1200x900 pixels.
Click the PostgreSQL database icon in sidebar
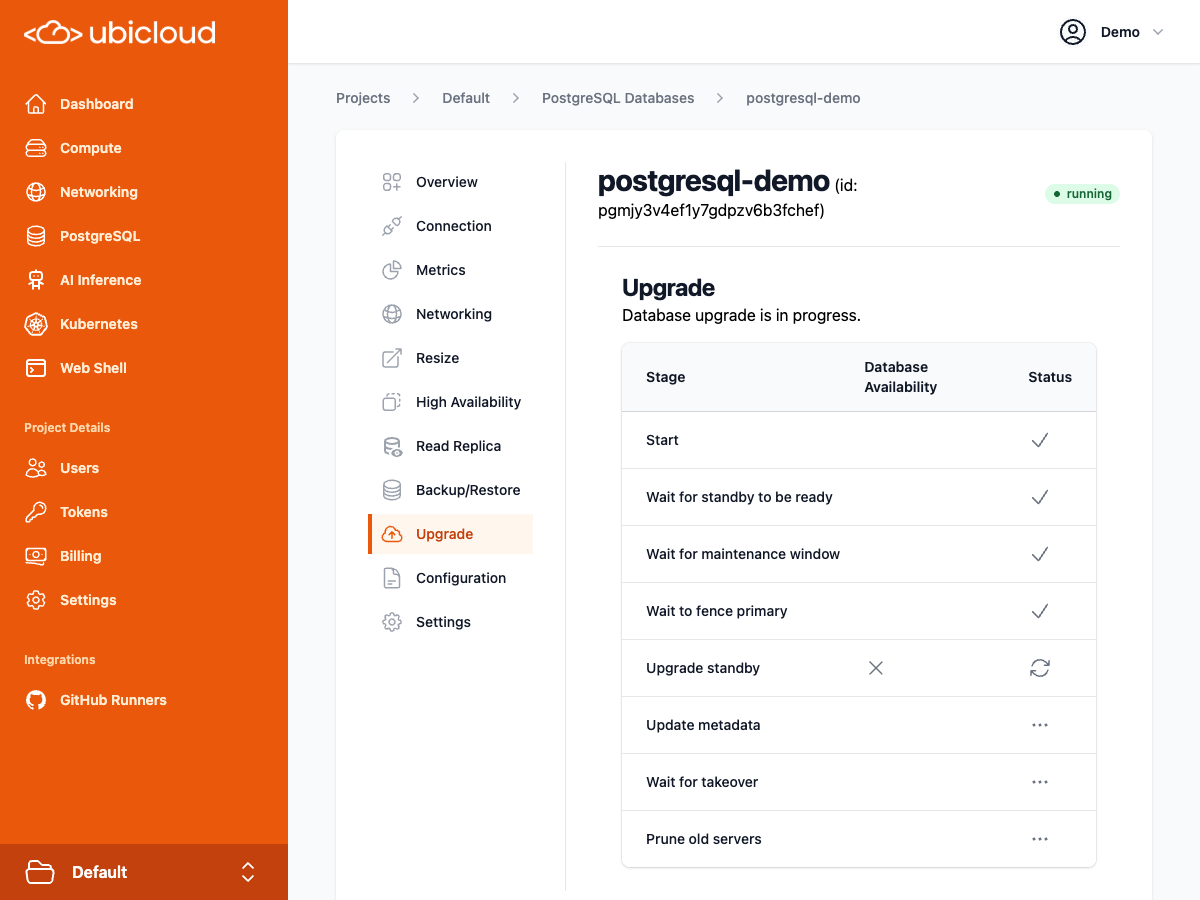point(36,236)
